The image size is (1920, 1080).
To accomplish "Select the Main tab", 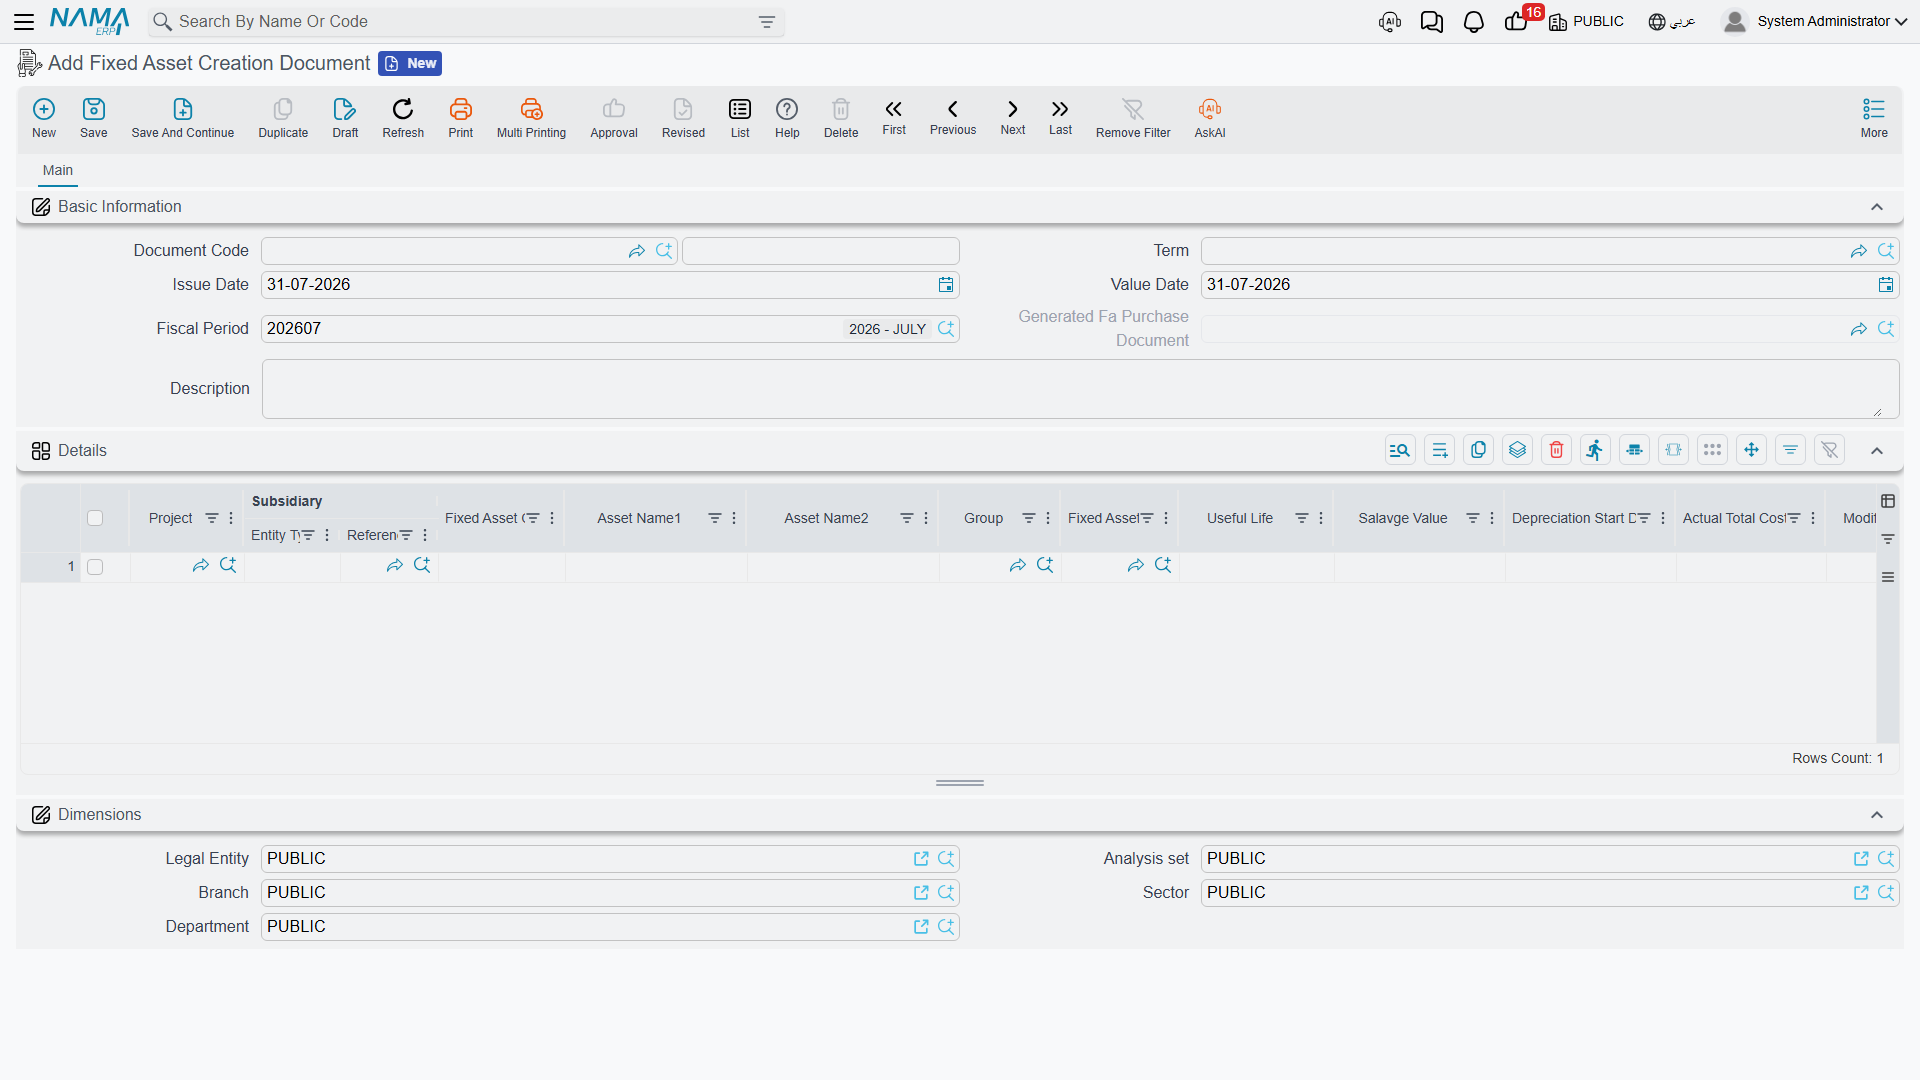I will (58, 171).
